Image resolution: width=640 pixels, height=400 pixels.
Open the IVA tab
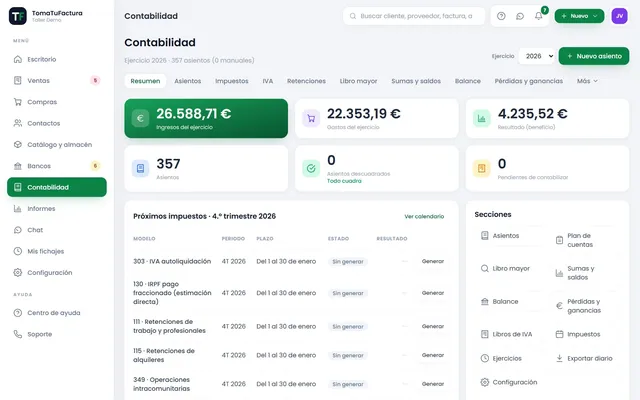click(x=267, y=81)
